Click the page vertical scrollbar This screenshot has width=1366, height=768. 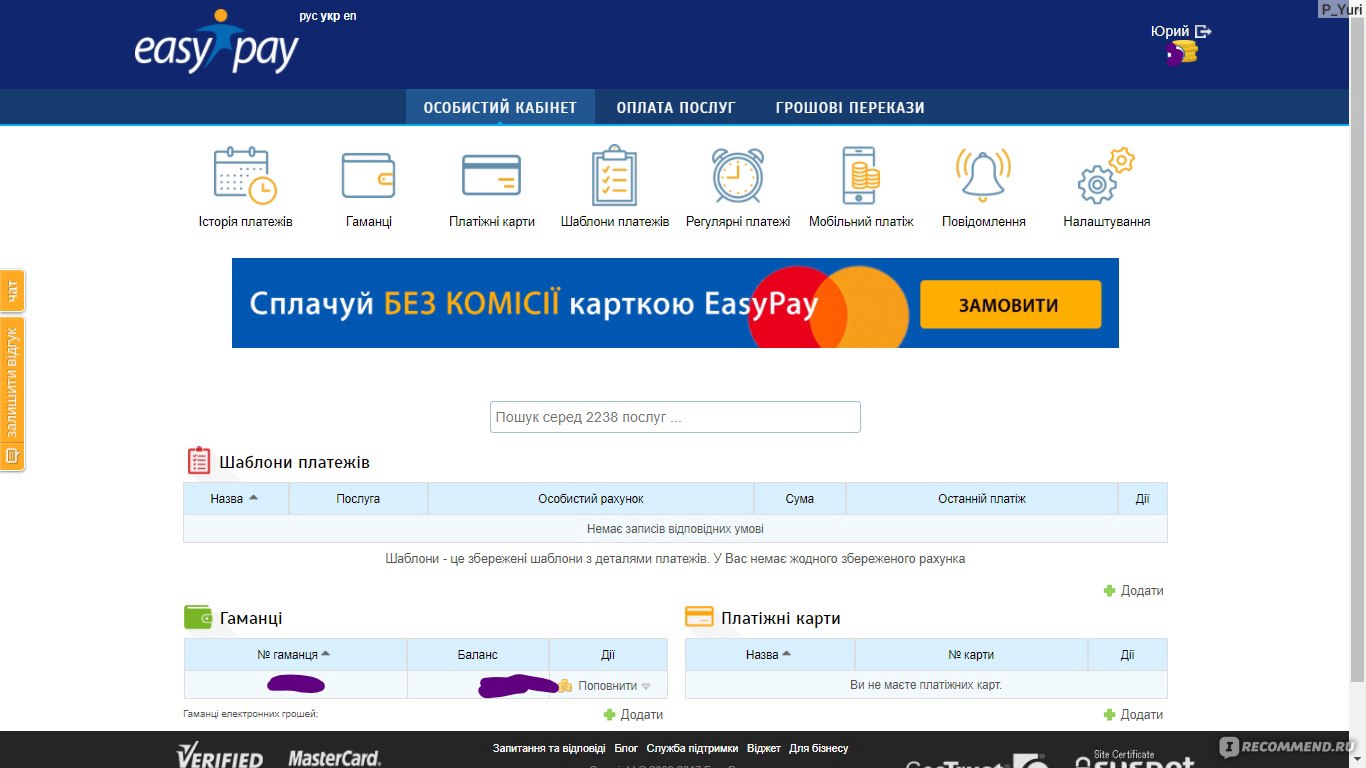1357,350
